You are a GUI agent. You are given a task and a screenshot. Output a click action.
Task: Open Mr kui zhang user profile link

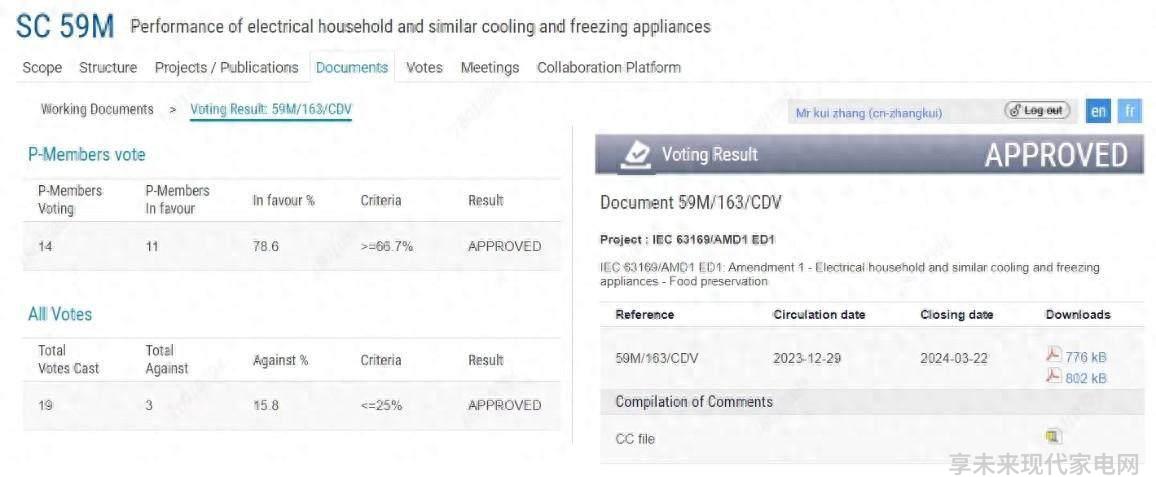869,114
